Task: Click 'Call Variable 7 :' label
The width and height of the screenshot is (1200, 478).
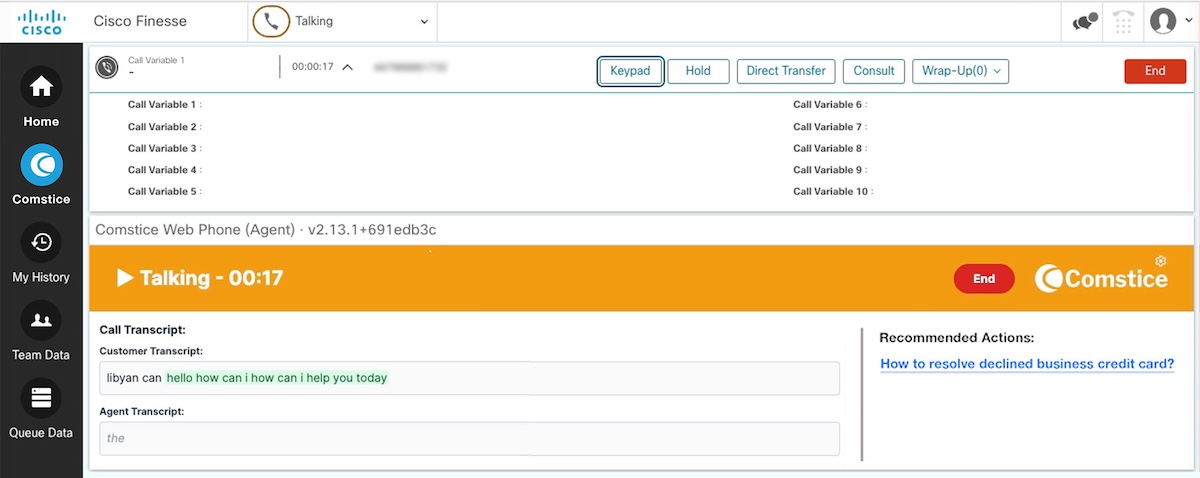Action: pos(830,127)
